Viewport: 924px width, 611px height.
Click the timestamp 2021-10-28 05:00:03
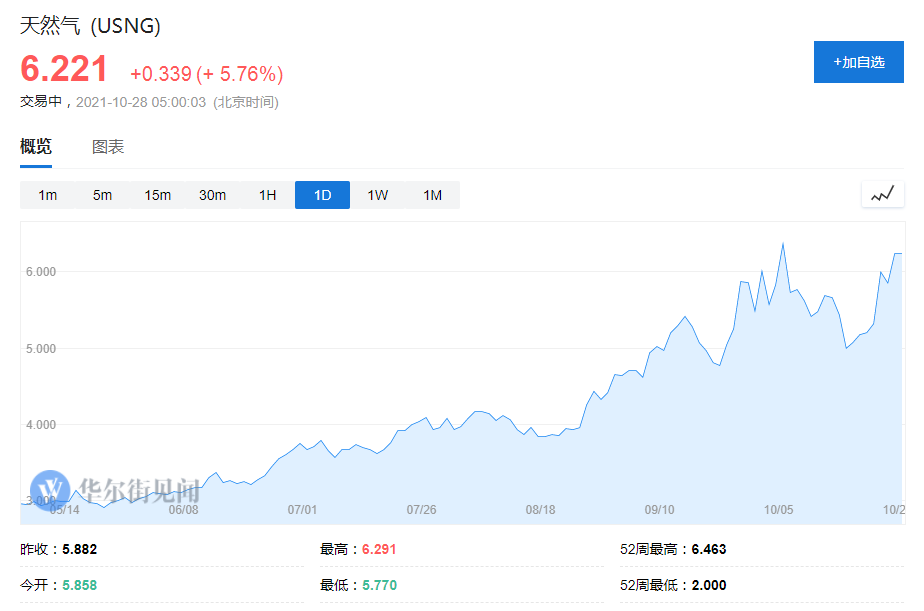141,102
